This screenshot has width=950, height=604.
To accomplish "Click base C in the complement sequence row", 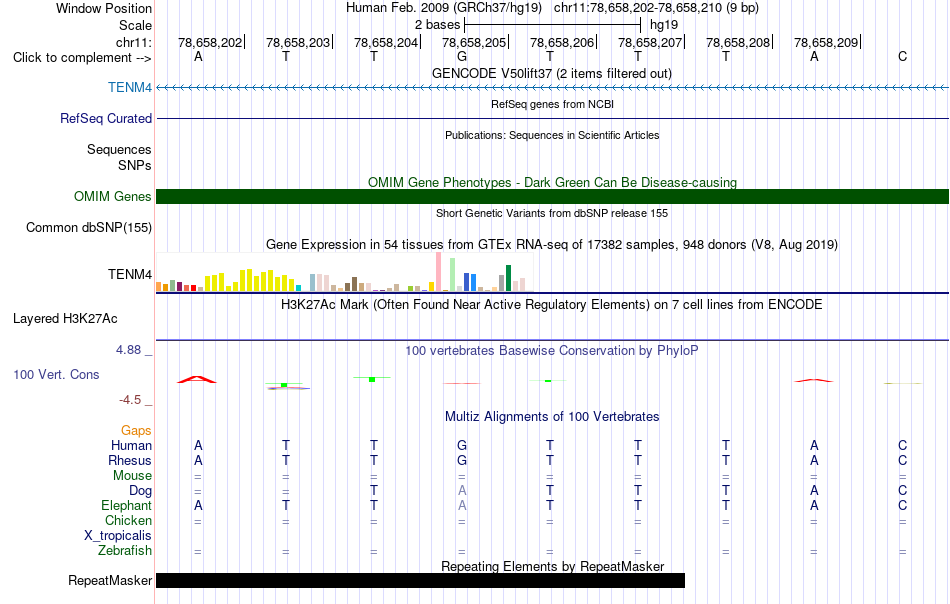I will [902, 57].
